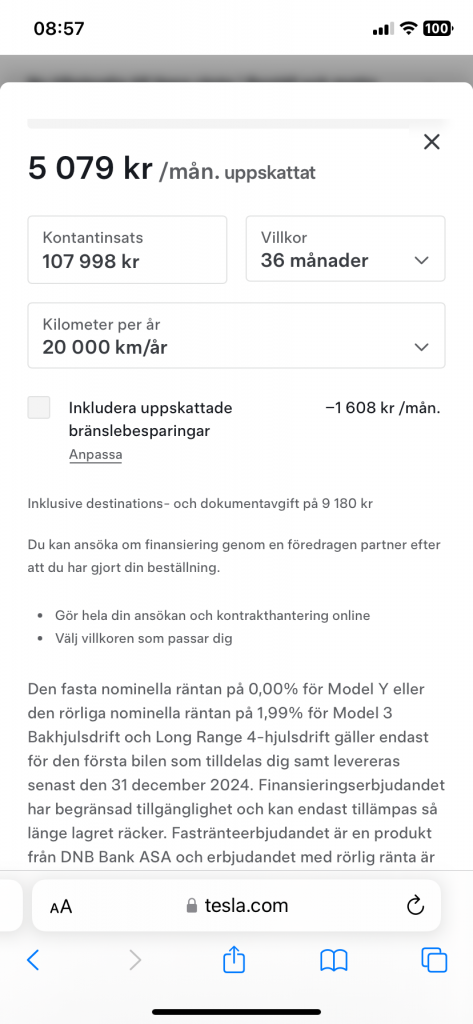
Task: Open Anpassa link under fuel savings
Action: pos(95,455)
